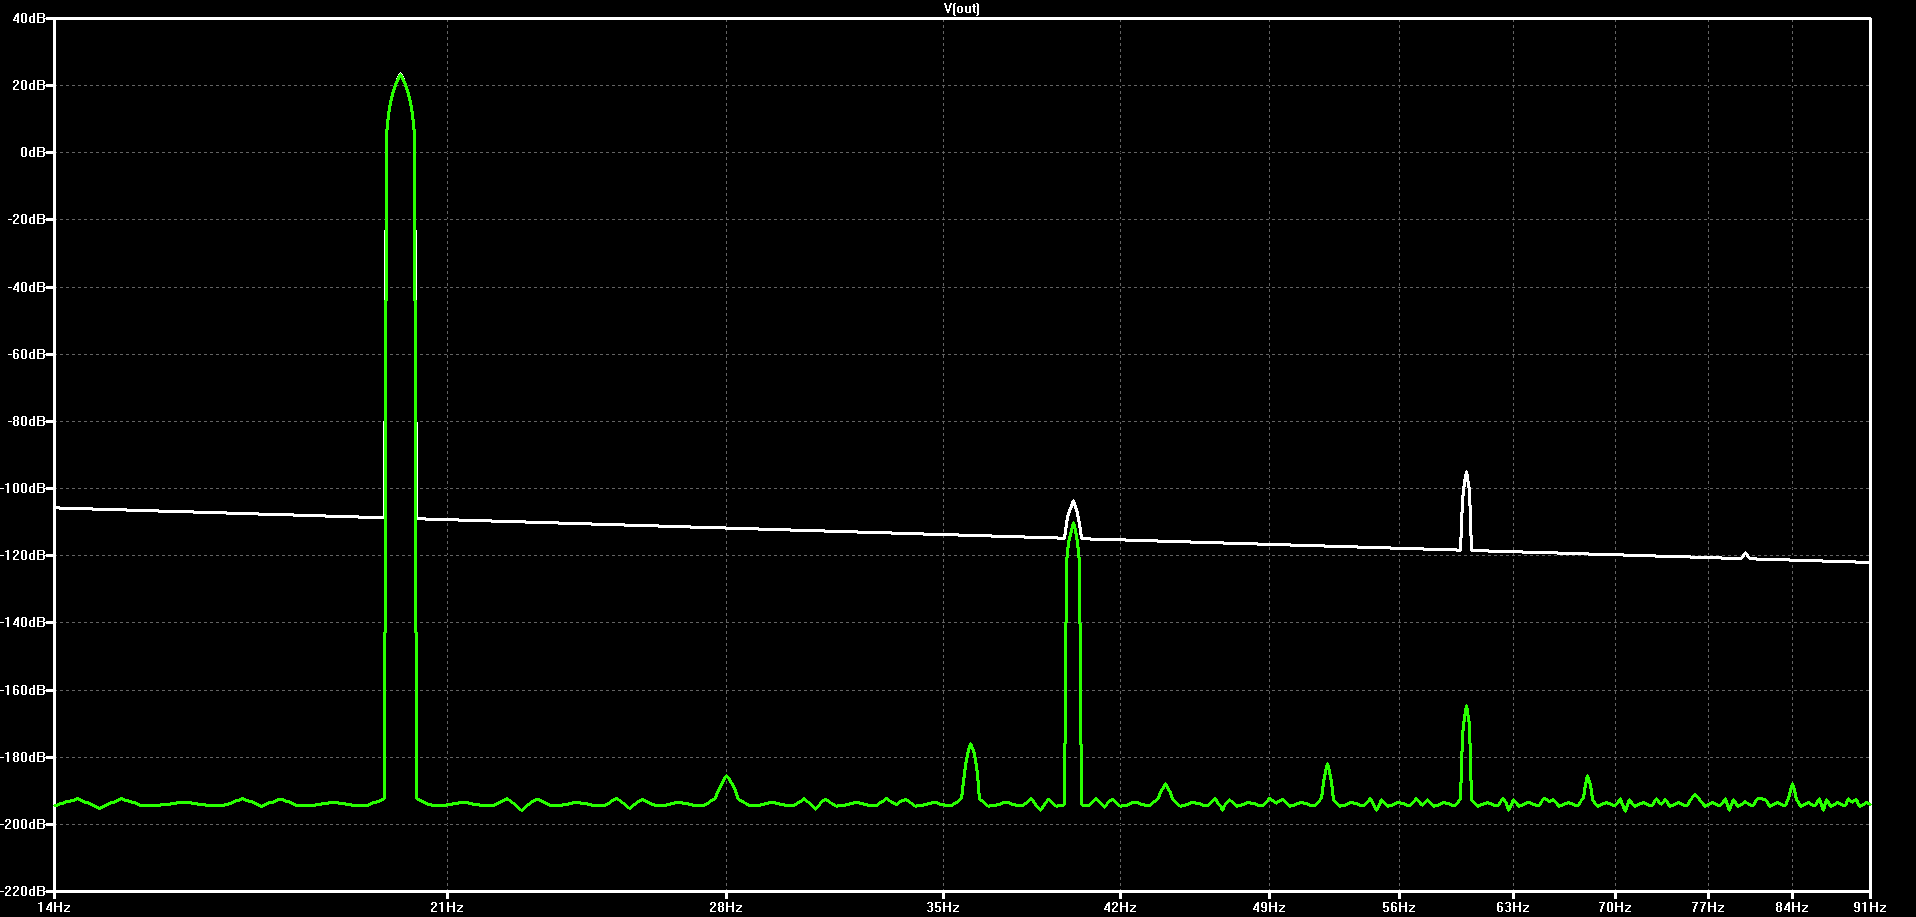Image resolution: width=1916 pixels, height=917 pixels.
Task: Click the white trace peak near 40Hz
Action: click(1073, 502)
